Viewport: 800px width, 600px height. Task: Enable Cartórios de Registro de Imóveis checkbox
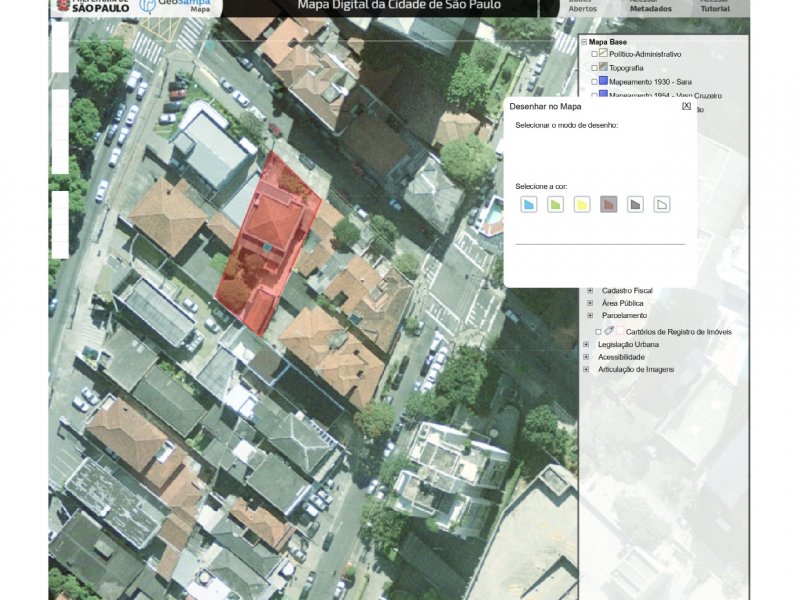[x=598, y=331]
